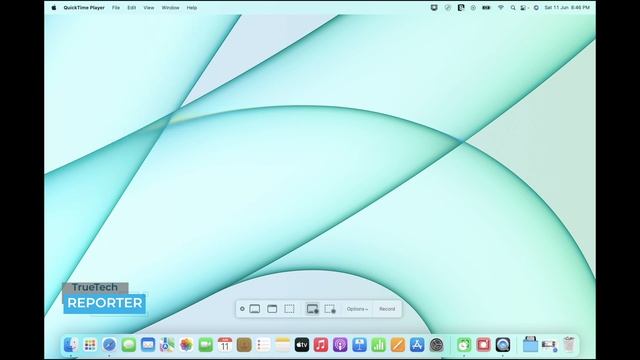Open the QuickTime Player menu
Image resolution: width=640 pixels, height=360 pixels.
click(84, 7)
